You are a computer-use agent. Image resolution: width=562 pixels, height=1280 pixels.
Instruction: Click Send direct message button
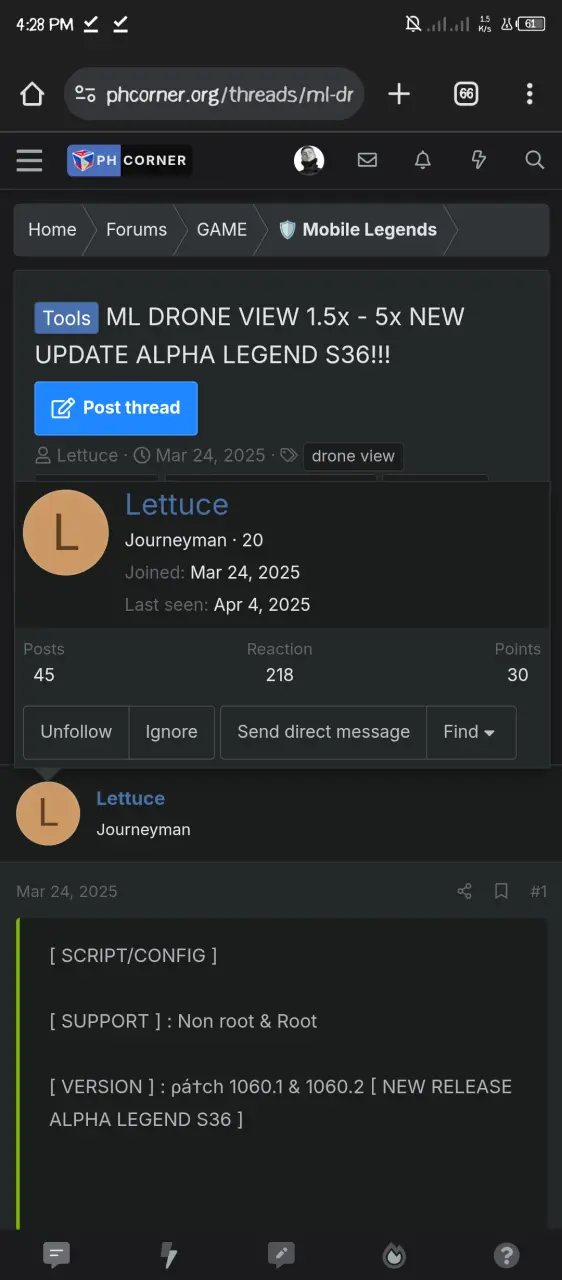[323, 732]
